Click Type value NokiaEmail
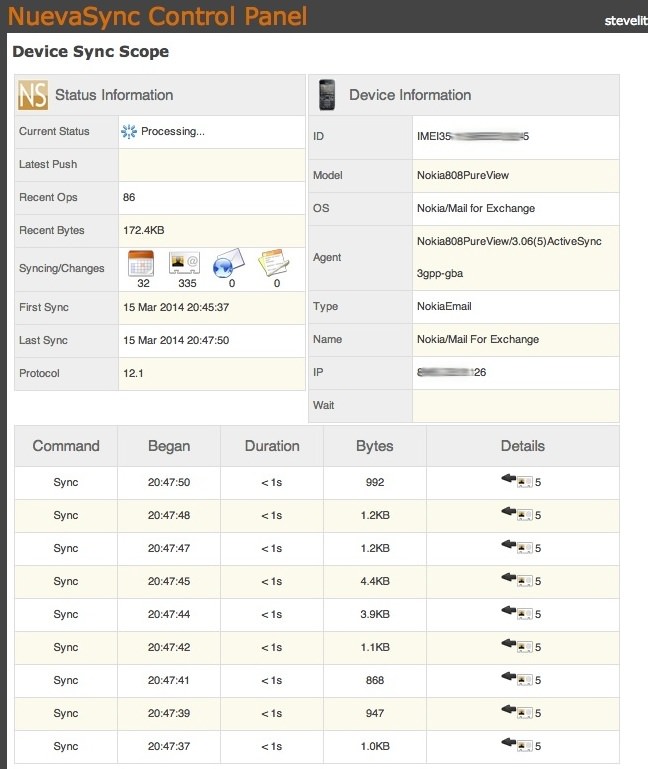The image size is (648, 769). [x=444, y=307]
